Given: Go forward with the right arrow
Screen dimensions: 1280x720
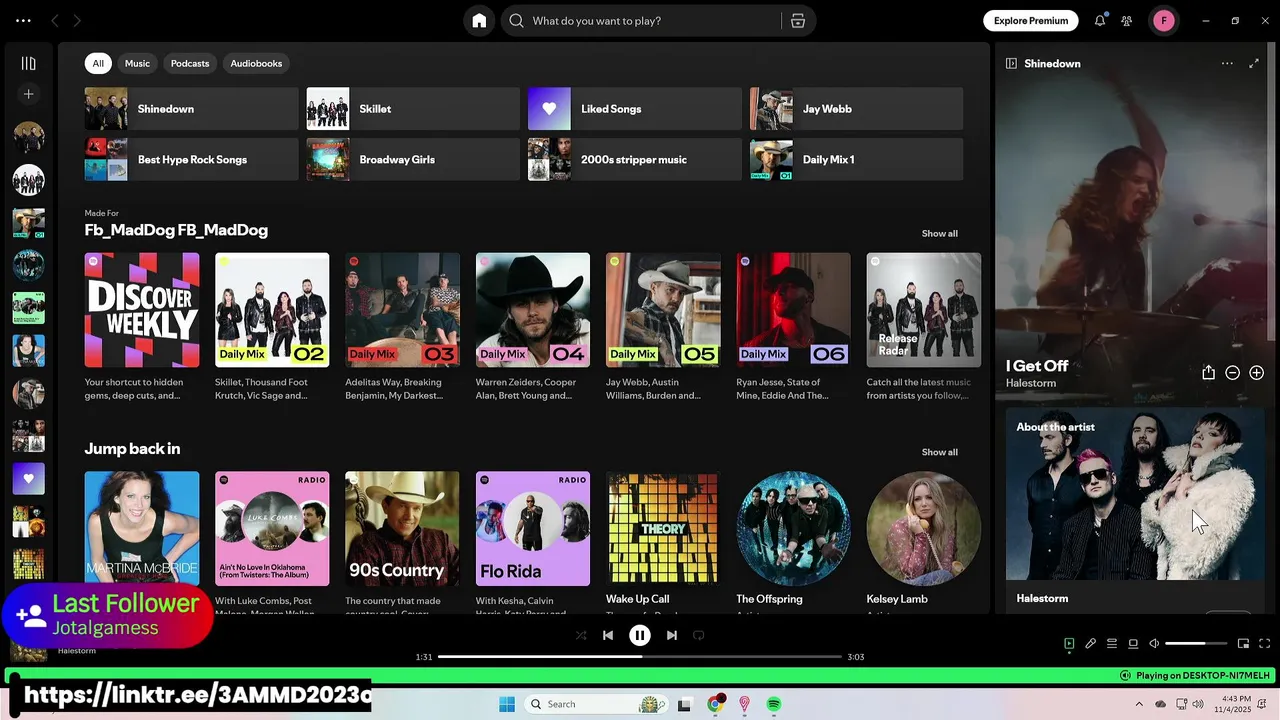Looking at the screenshot, I should [77, 21].
